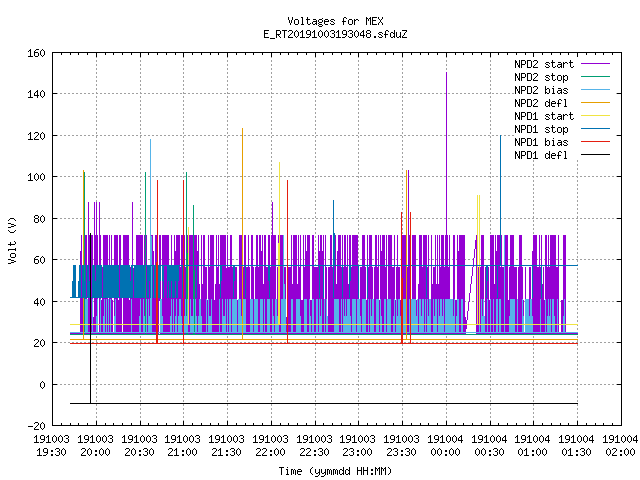Image resolution: width=640 pixels, height=480 pixels.
Task: Click the 191003 22:00 x-axis tick label
Action: click(271, 446)
